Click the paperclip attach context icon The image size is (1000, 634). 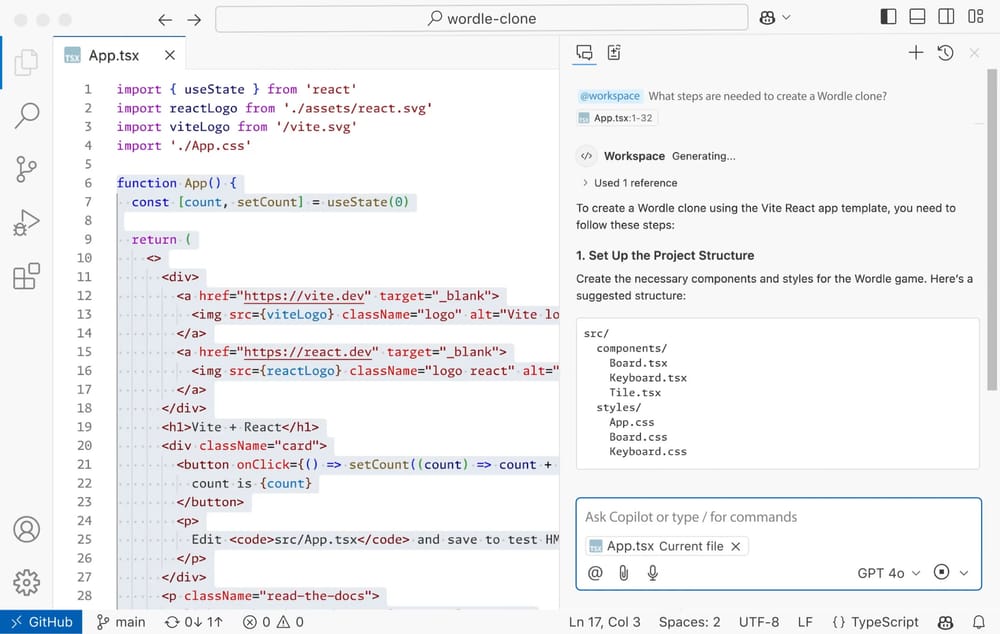click(623, 573)
